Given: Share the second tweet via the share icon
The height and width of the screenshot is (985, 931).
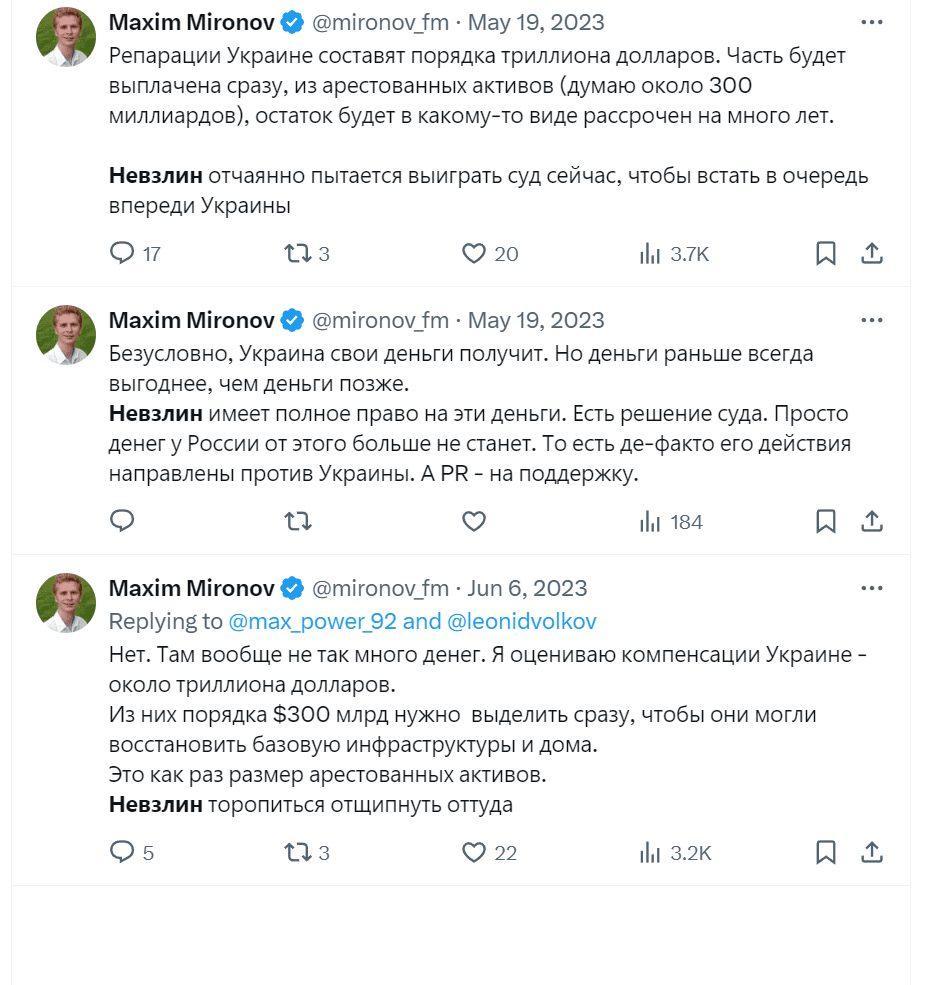Looking at the screenshot, I should [870, 521].
